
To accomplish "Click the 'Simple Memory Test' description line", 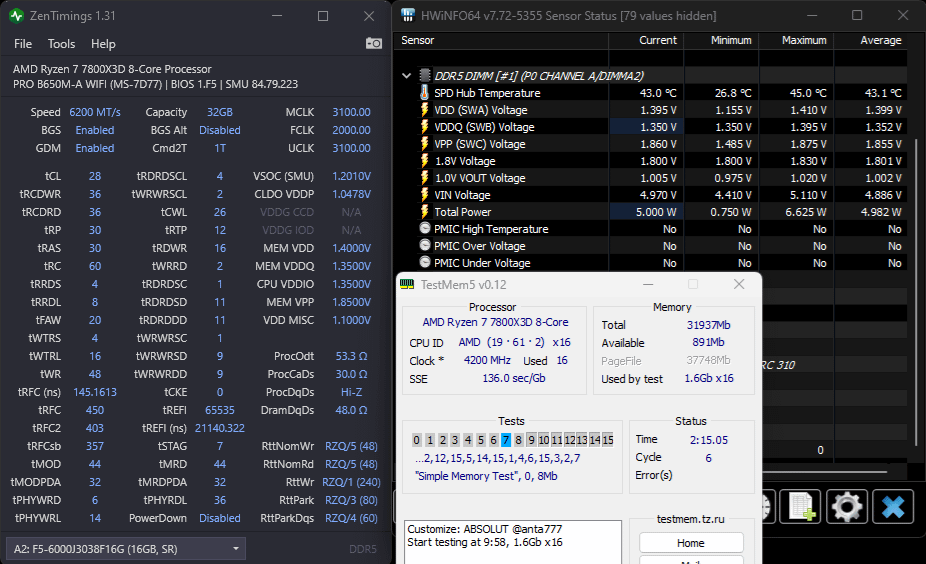I will tap(486, 476).
